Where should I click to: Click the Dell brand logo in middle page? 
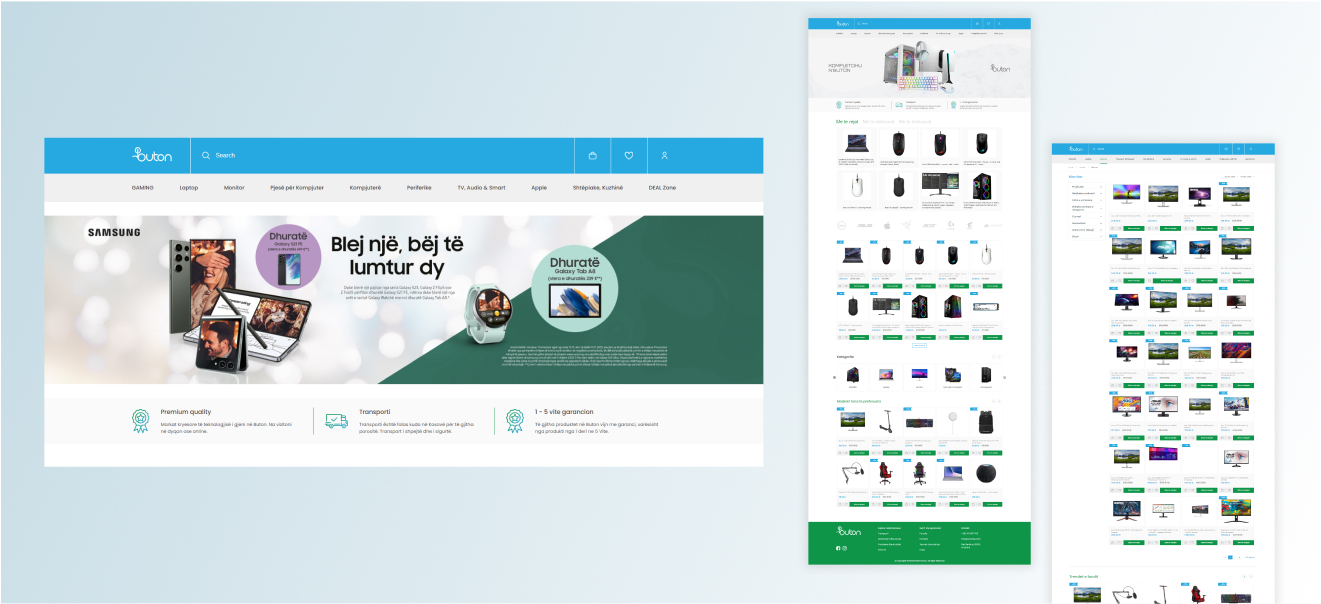841,225
